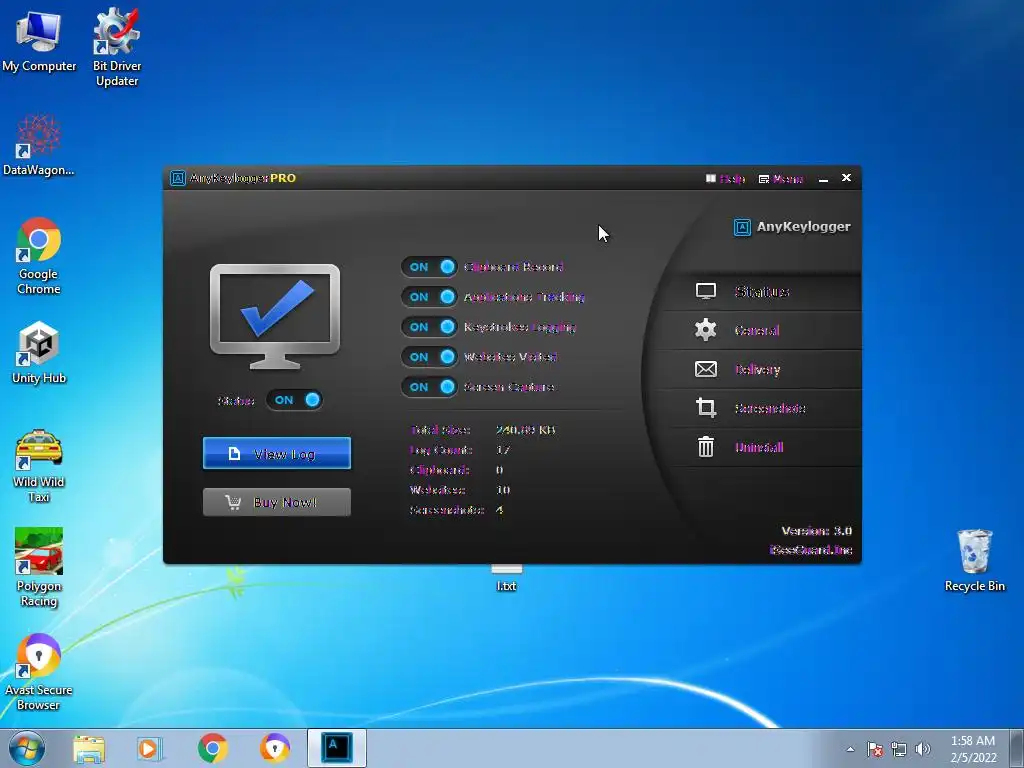Open the Windows Start menu
Viewport: 1024px width, 768px height.
click(x=27, y=748)
